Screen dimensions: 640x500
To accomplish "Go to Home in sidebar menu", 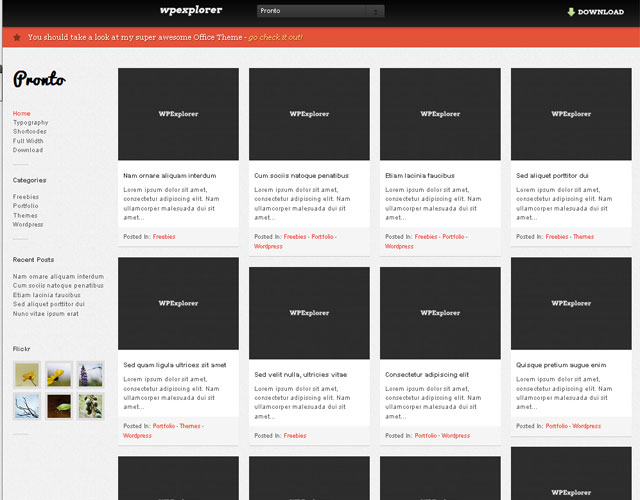I will click(x=22, y=113).
